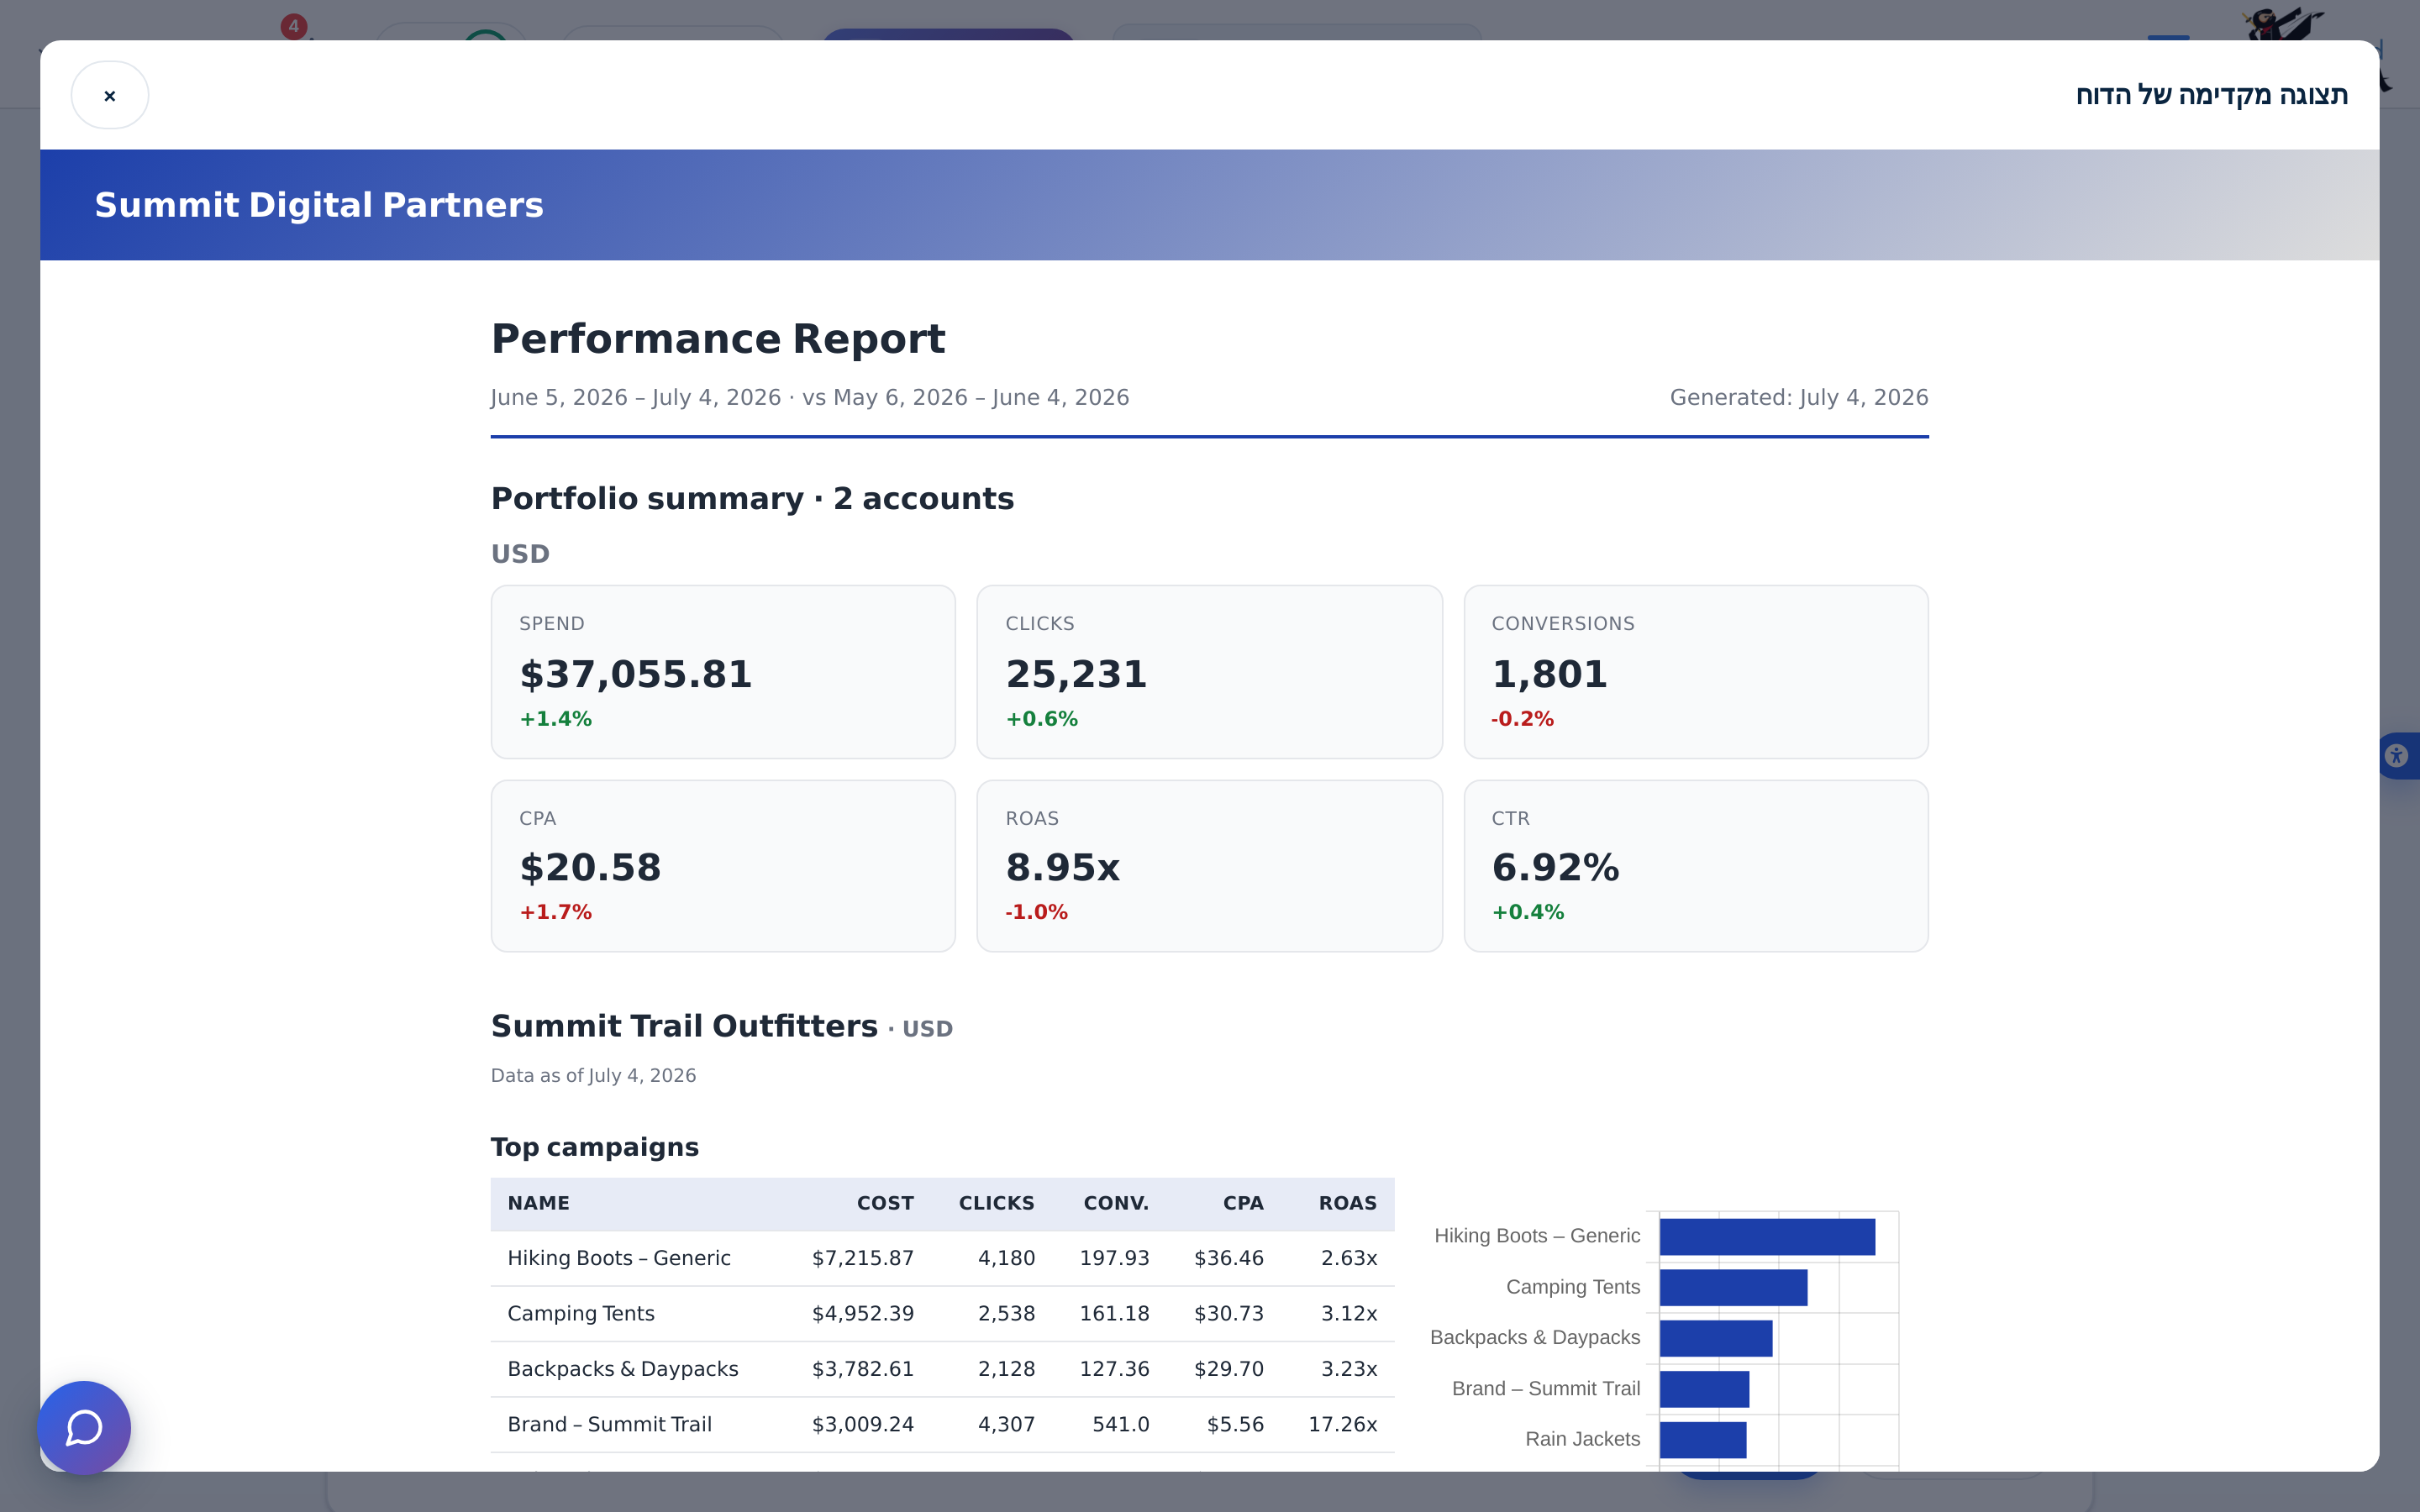Click the Backpacks & Daypacks chart bar
Screen dimensions: 2420x1512
tap(1716, 1338)
